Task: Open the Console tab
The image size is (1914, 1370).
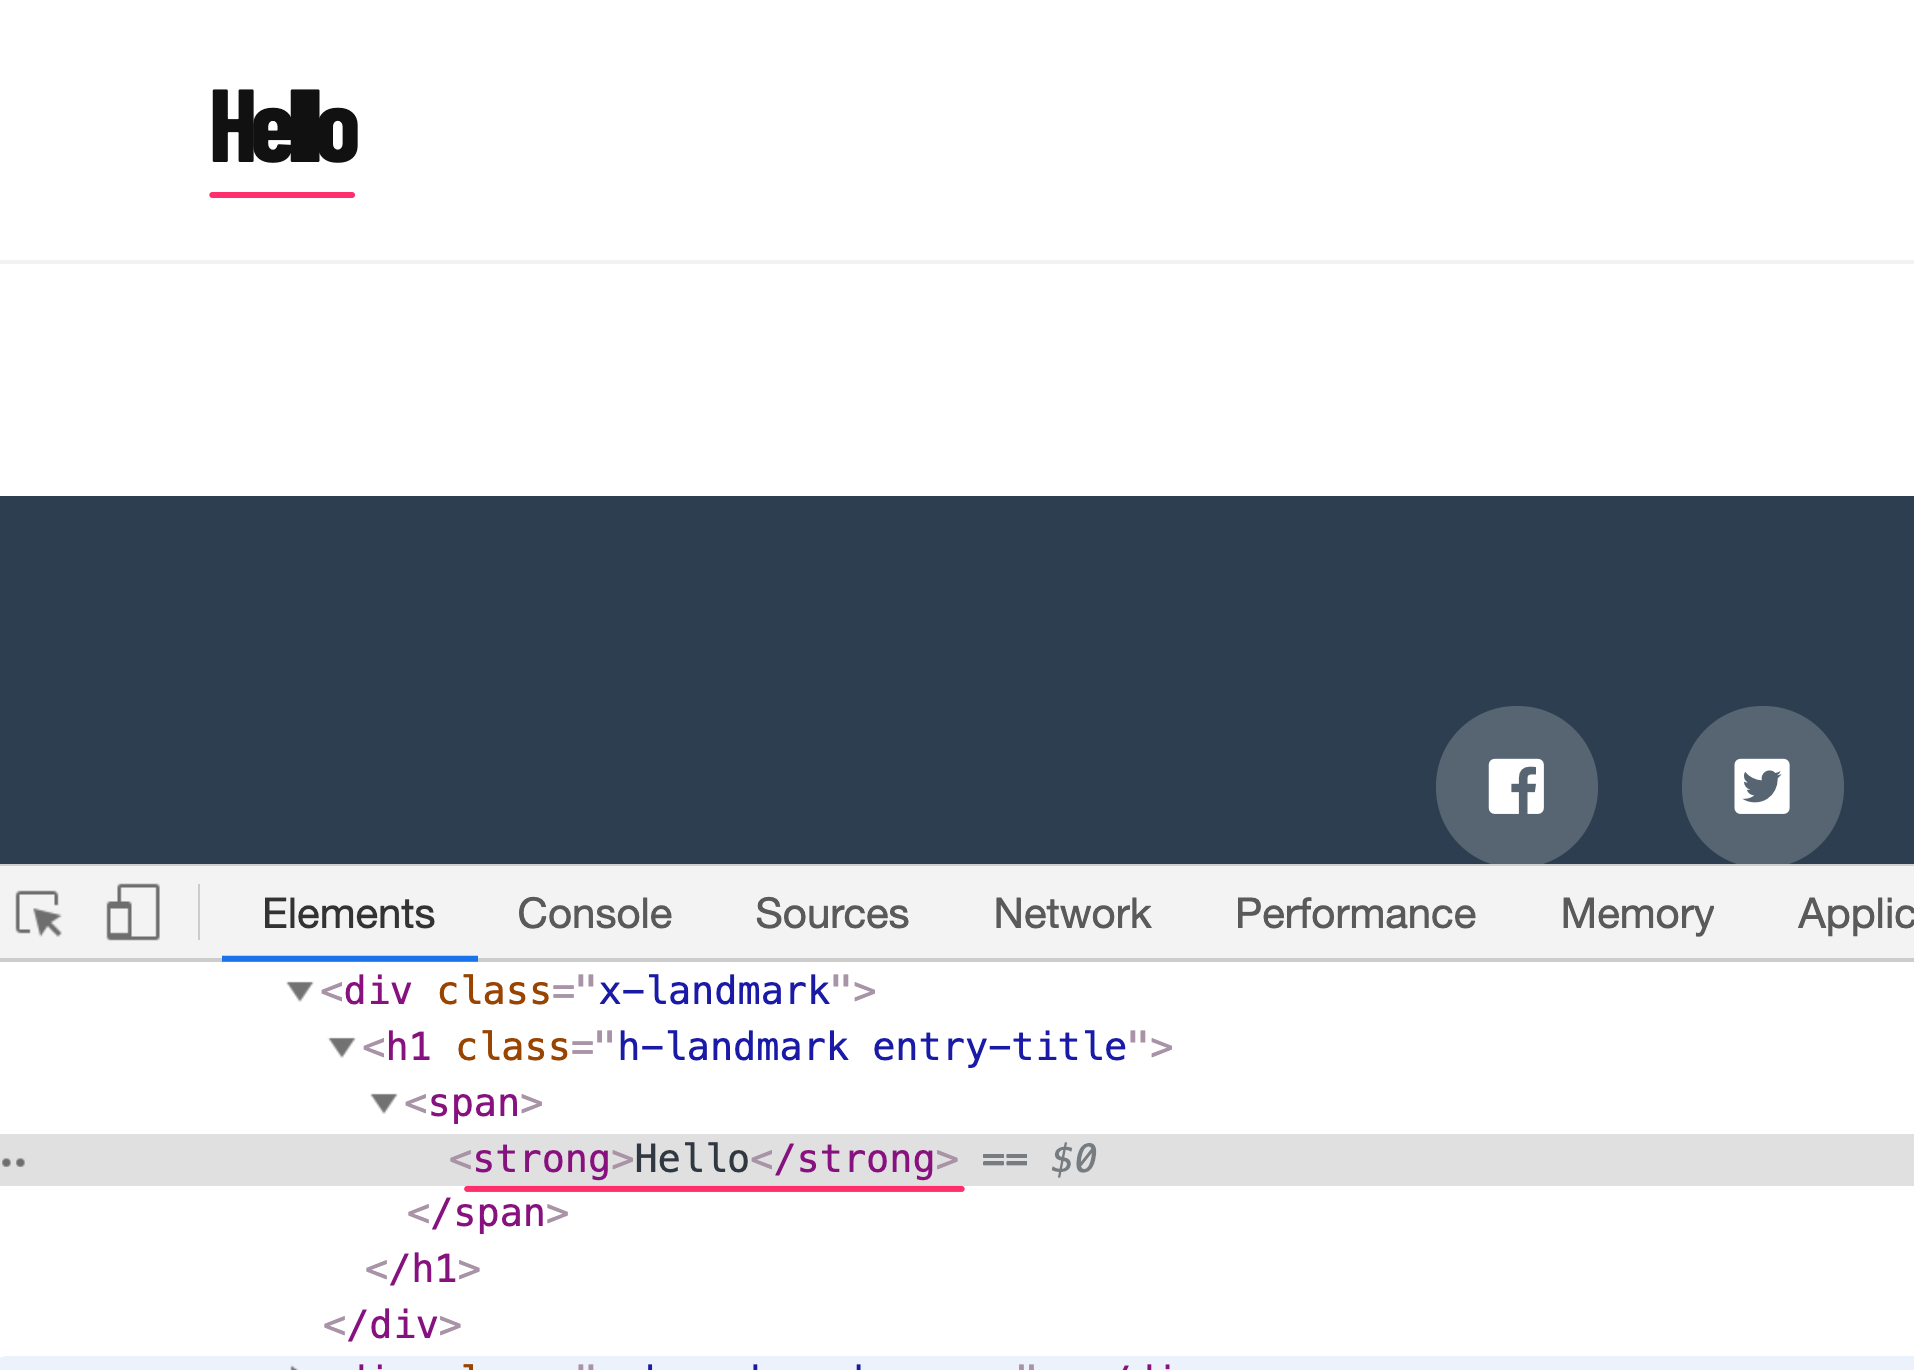Action: click(594, 914)
